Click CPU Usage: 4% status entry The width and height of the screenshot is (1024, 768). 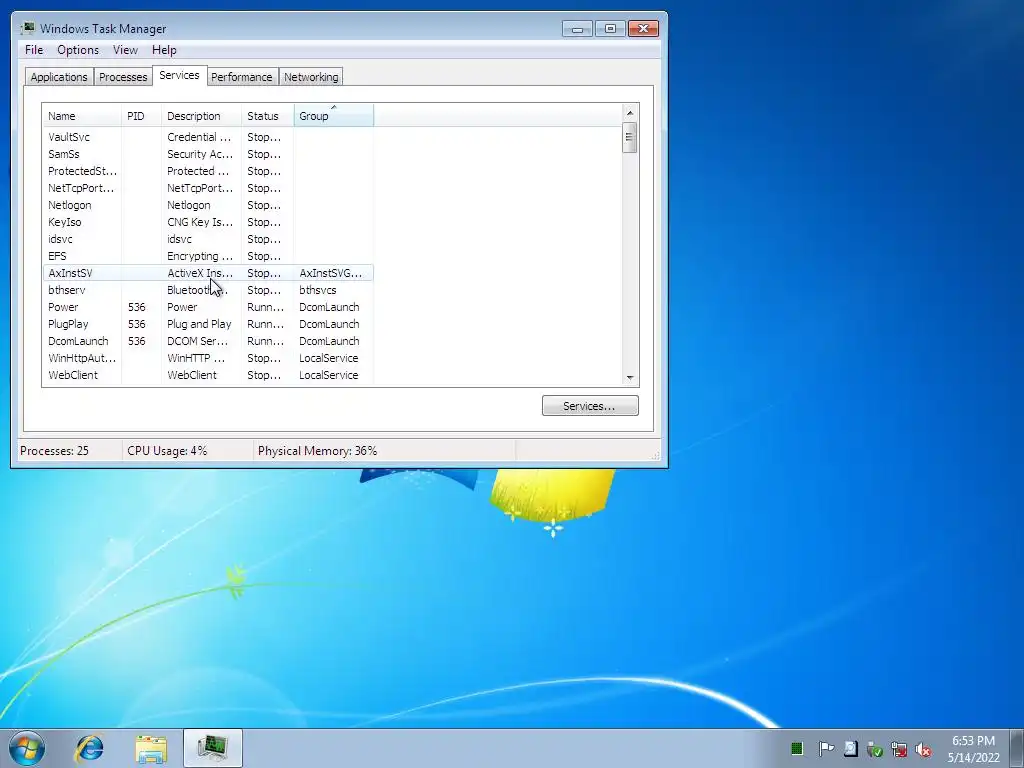[167, 451]
